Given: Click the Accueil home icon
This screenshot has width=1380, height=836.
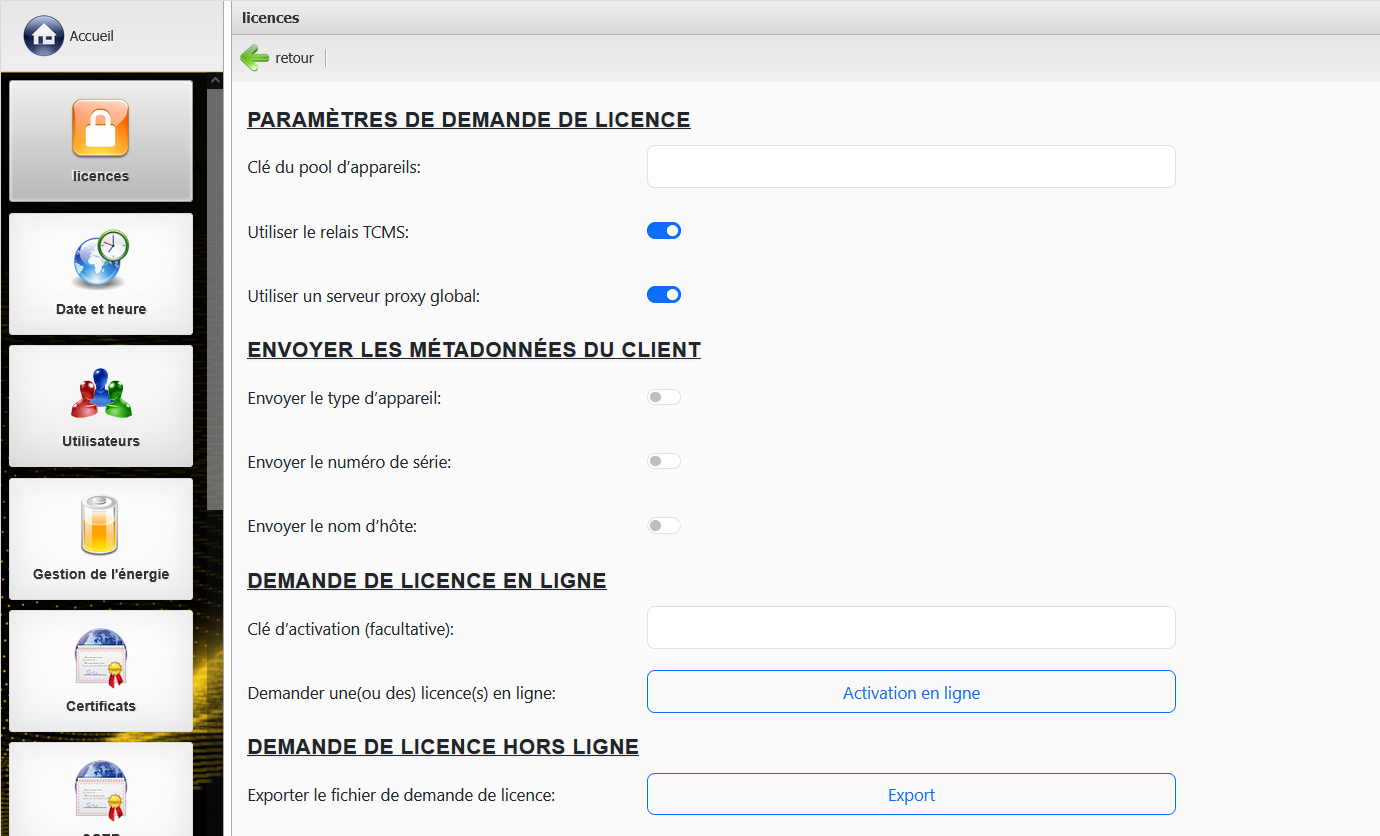Looking at the screenshot, I should coord(43,36).
